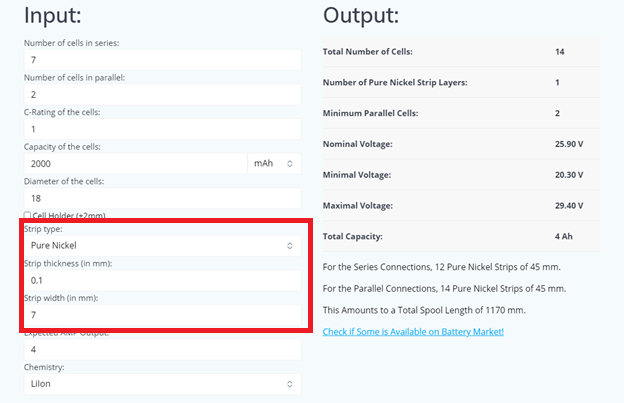The image size is (624, 403).
Task: Open the Battery Market availability link
Action: coord(413,331)
